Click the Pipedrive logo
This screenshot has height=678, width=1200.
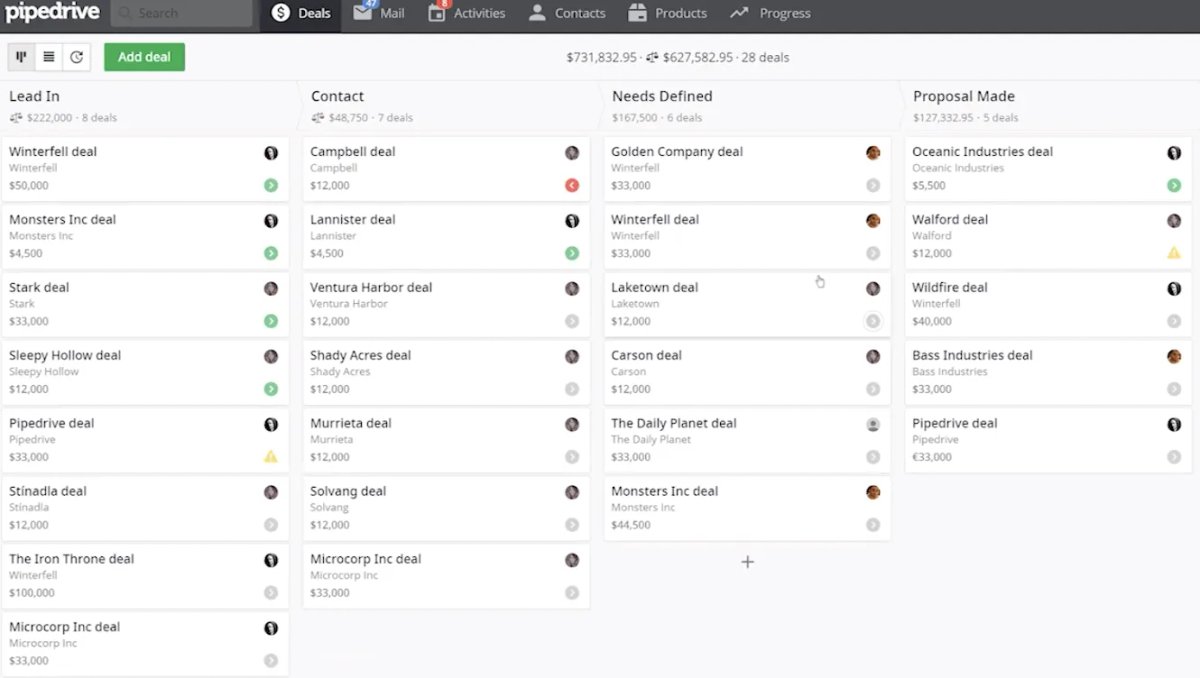pos(52,13)
